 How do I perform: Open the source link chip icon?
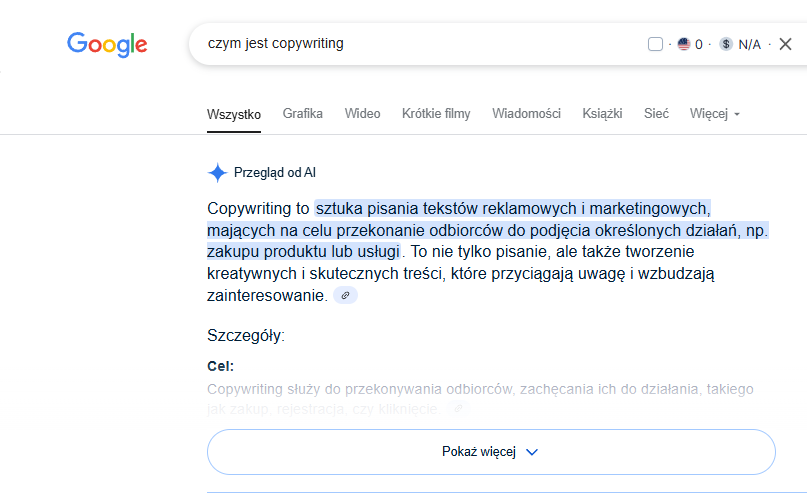tap(346, 296)
